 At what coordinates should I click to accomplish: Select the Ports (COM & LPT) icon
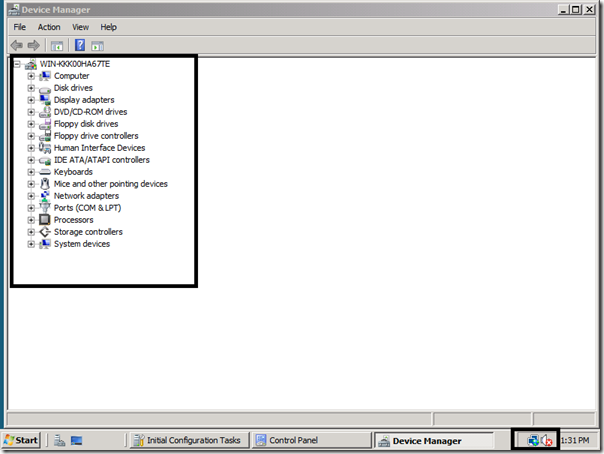tap(45, 208)
